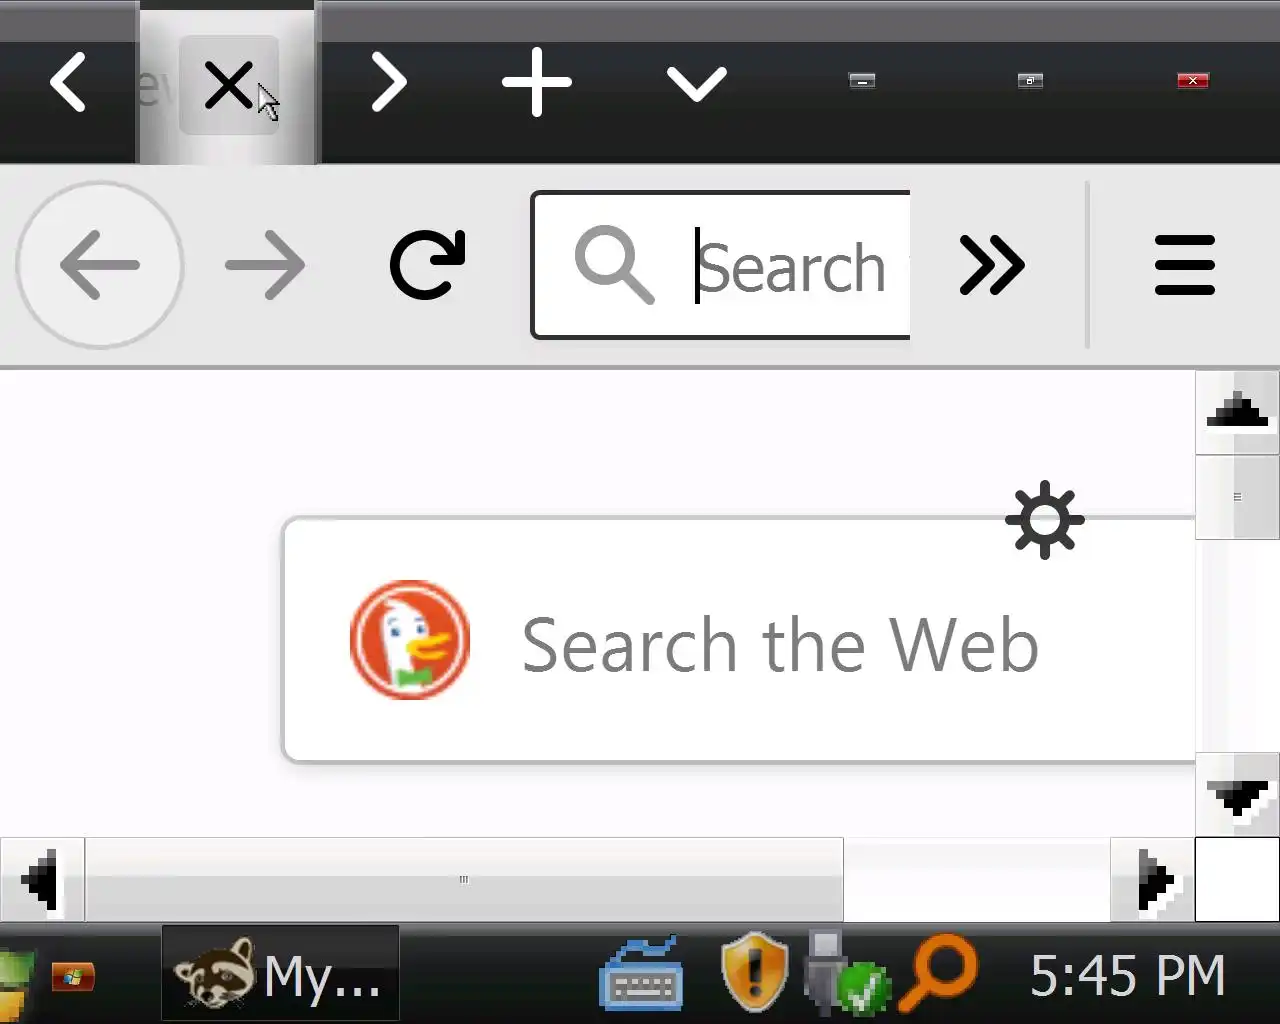Open new tab page settings gear
The height and width of the screenshot is (1024, 1280).
(x=1045, y=520)
